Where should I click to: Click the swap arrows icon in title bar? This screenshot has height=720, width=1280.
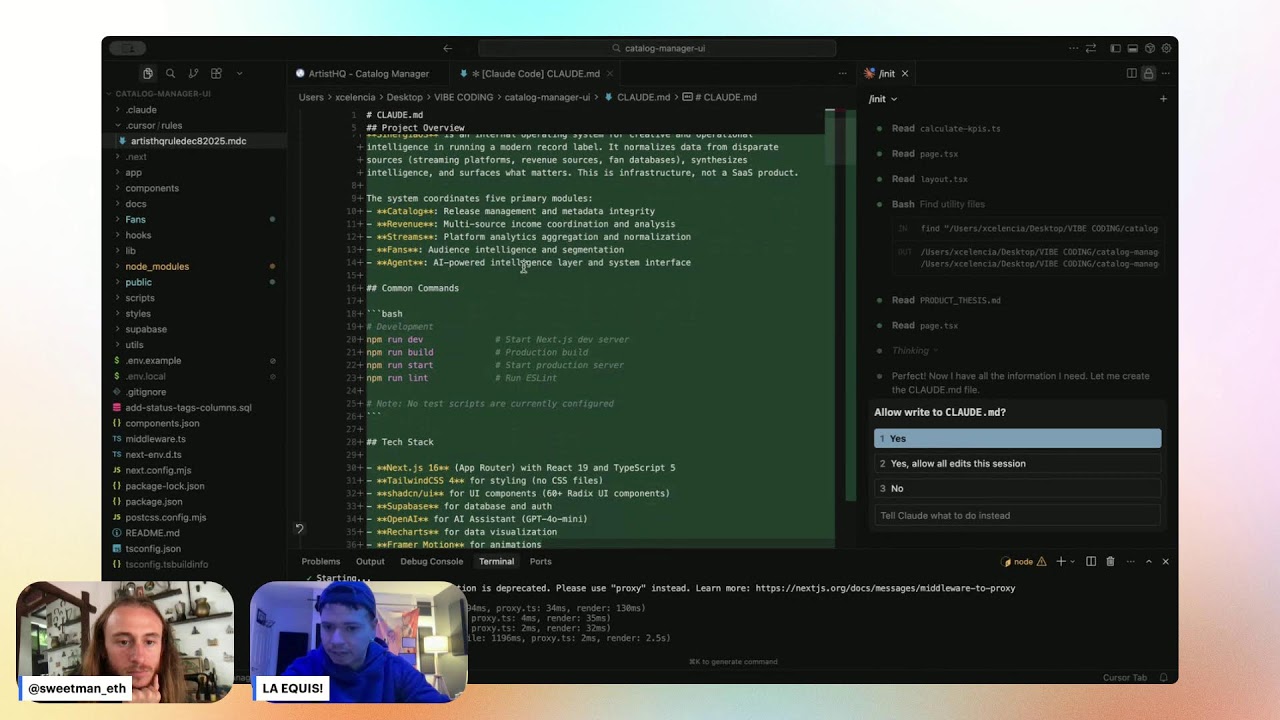tap(1091, 48)
